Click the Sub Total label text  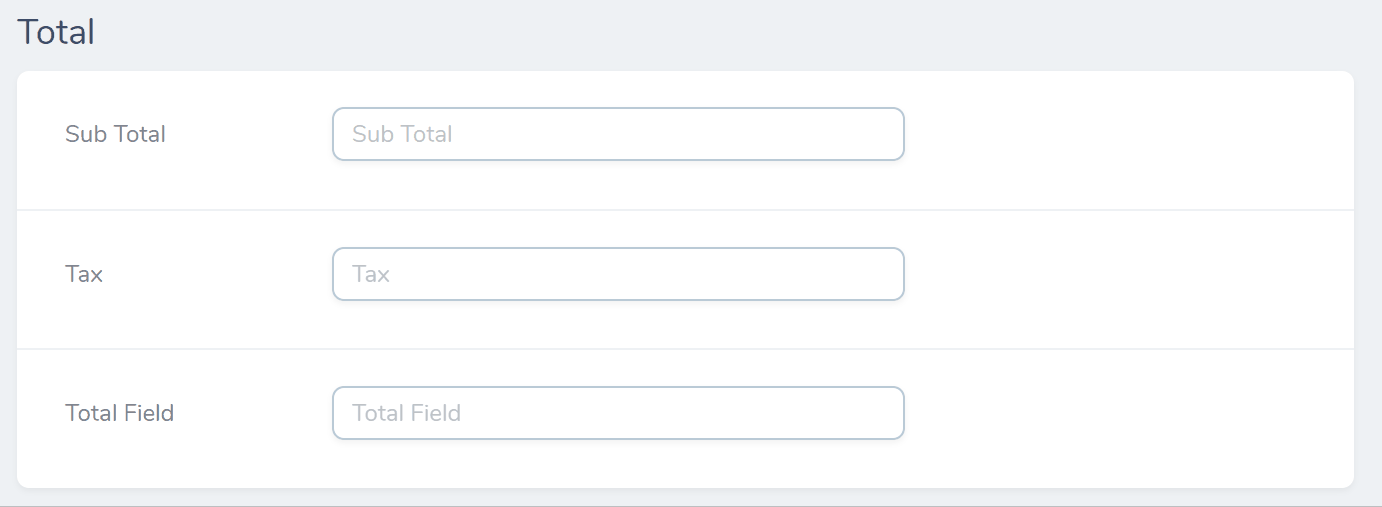point(115,134)
